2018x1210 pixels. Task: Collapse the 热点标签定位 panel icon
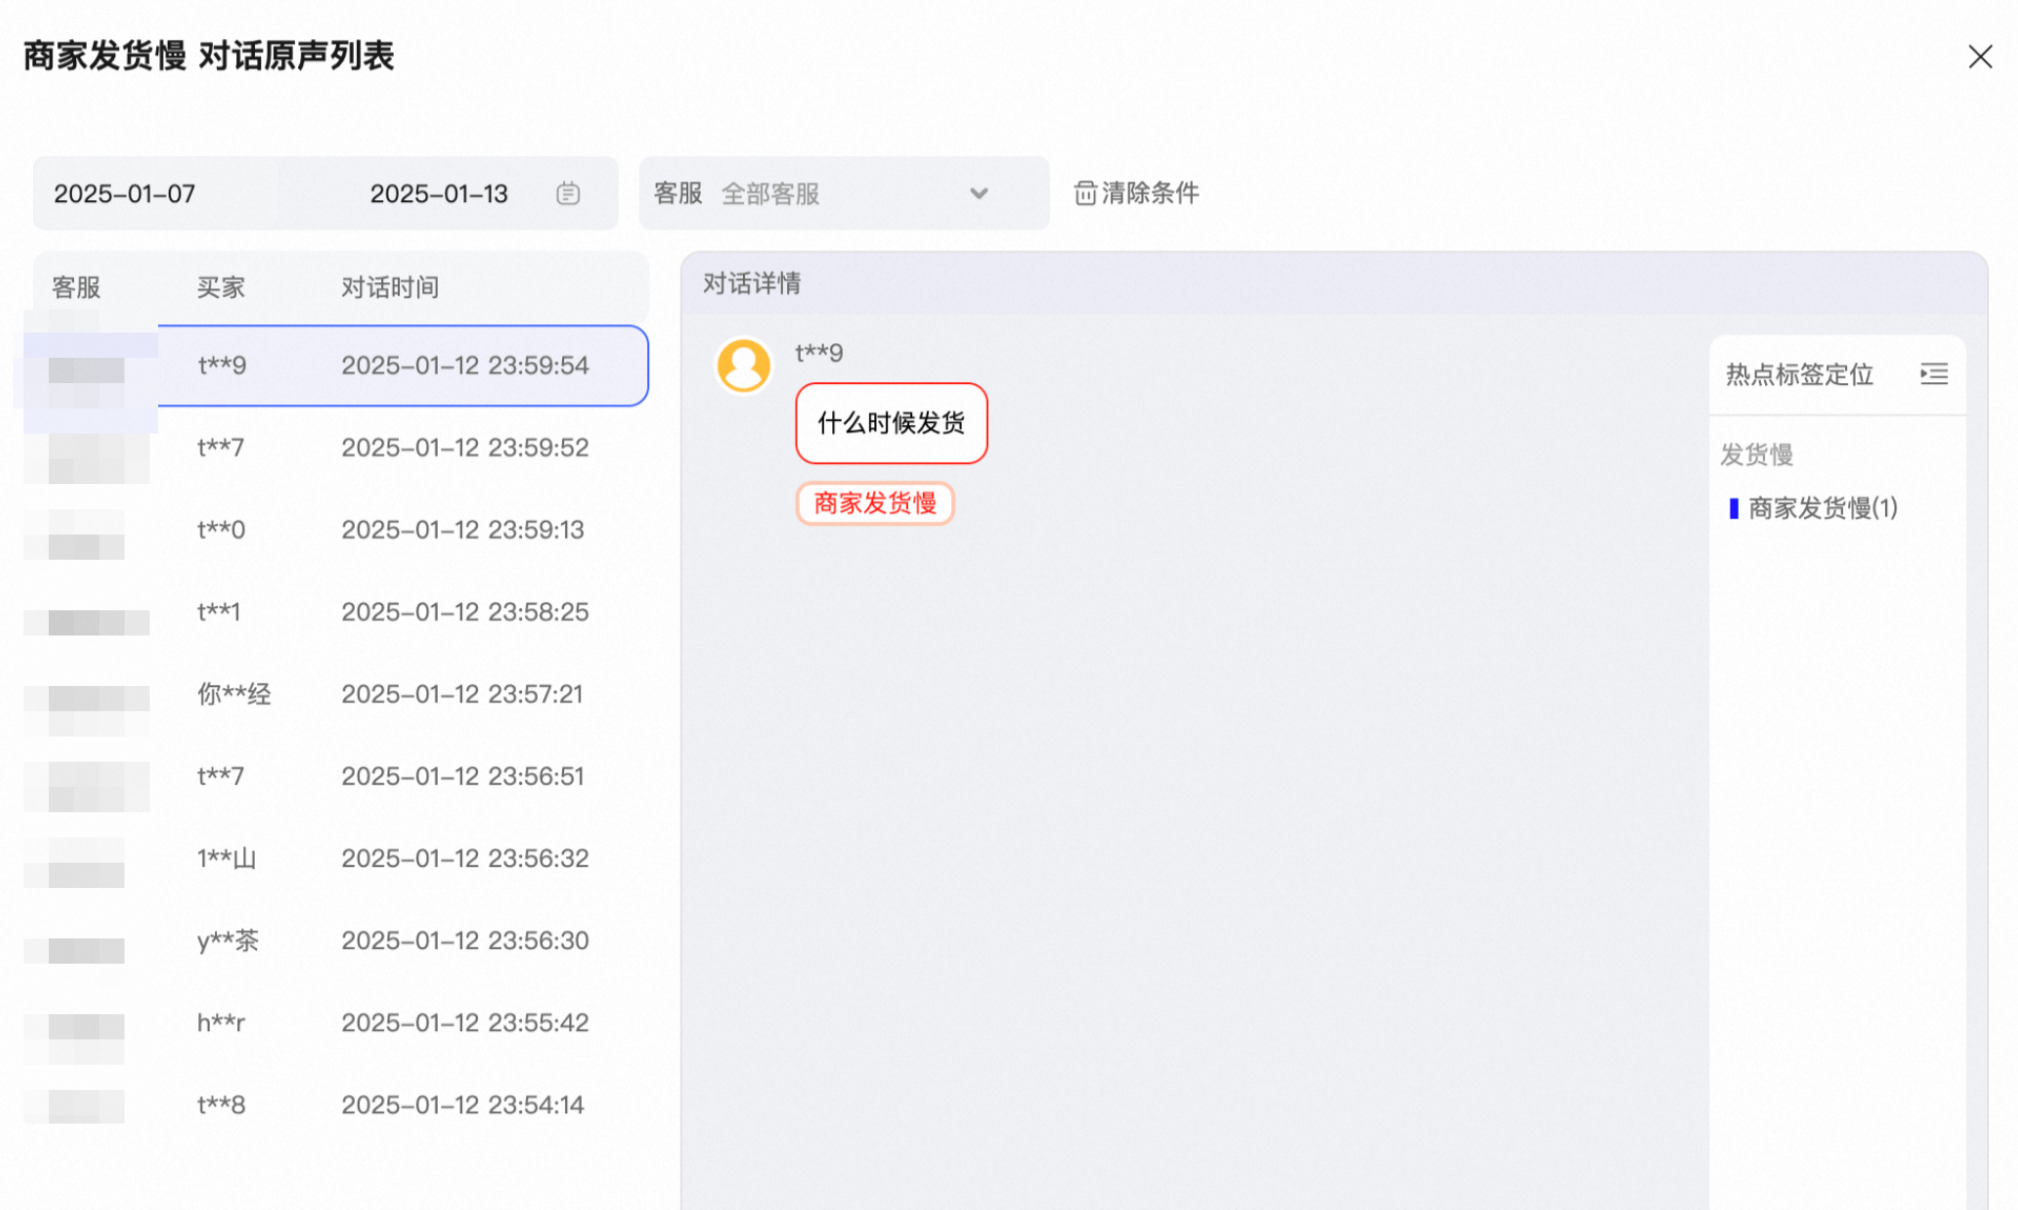coord(1933,374)
